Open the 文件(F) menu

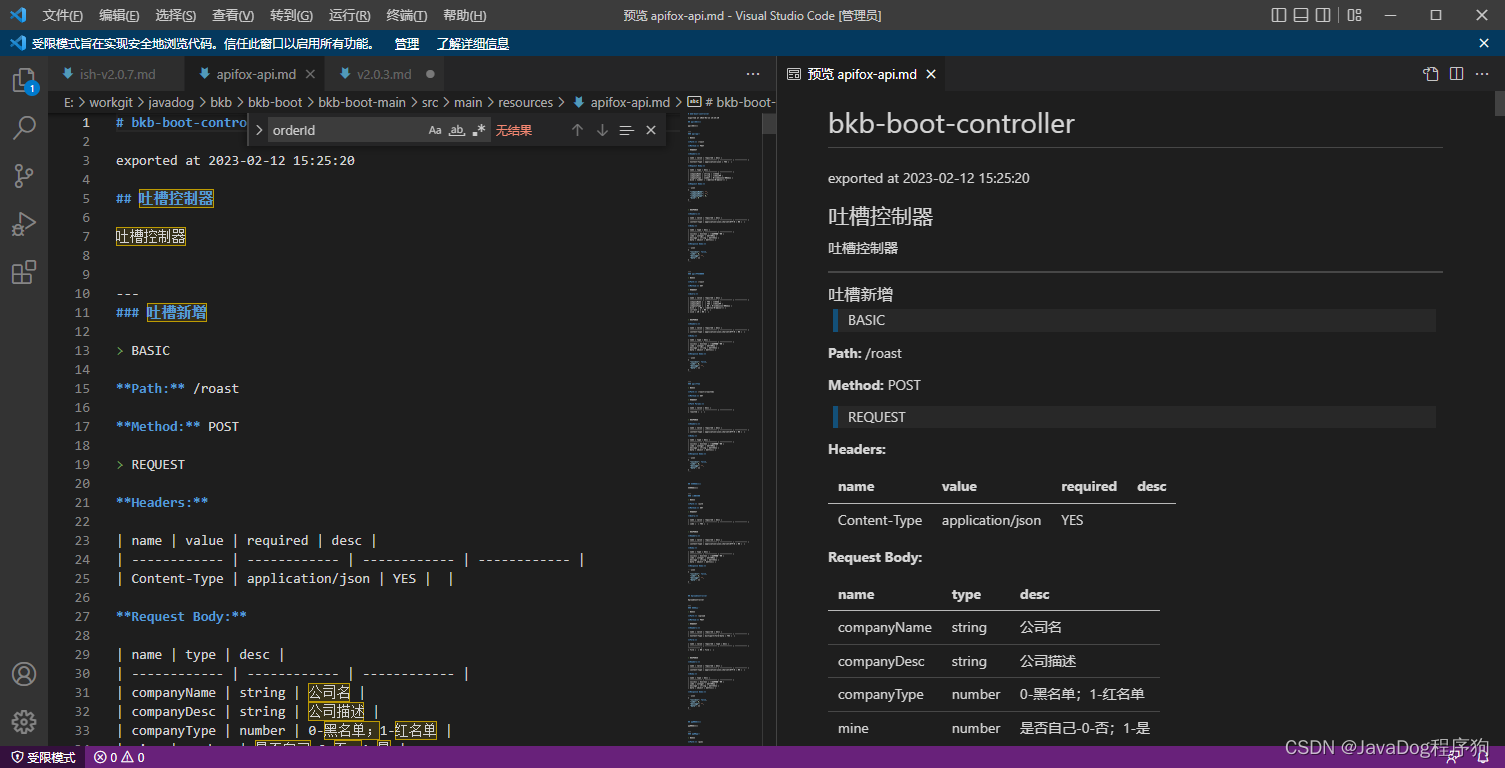(63, 15)
